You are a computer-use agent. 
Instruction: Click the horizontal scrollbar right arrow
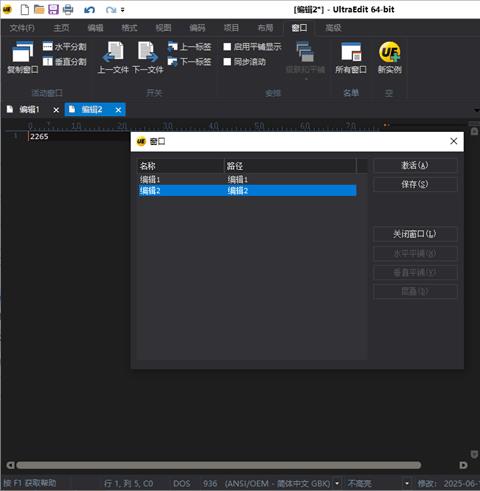coord(463,465)
